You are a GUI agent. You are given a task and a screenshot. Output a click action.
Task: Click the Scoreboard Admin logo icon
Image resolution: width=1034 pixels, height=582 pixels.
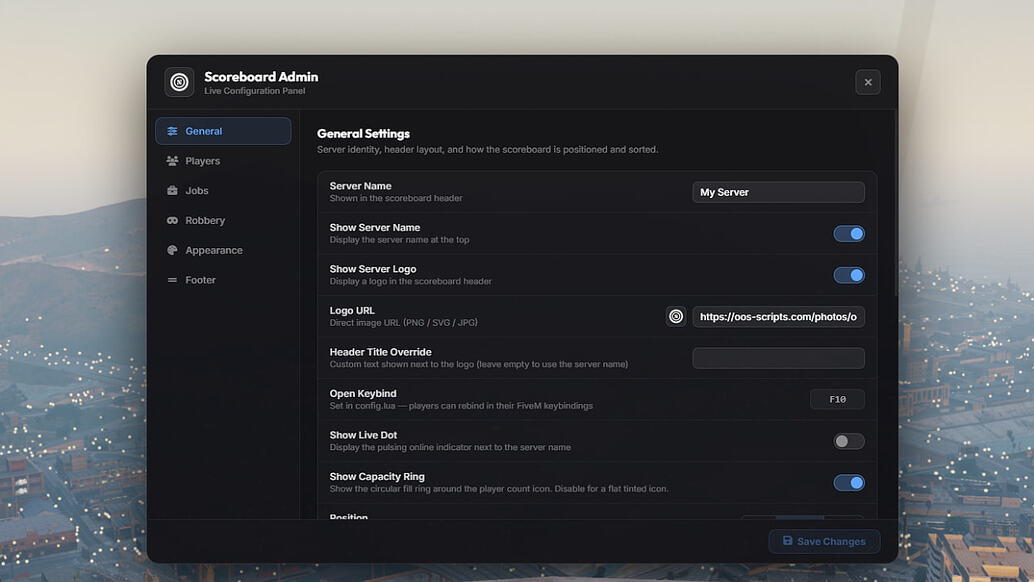(x=179, y=82)
